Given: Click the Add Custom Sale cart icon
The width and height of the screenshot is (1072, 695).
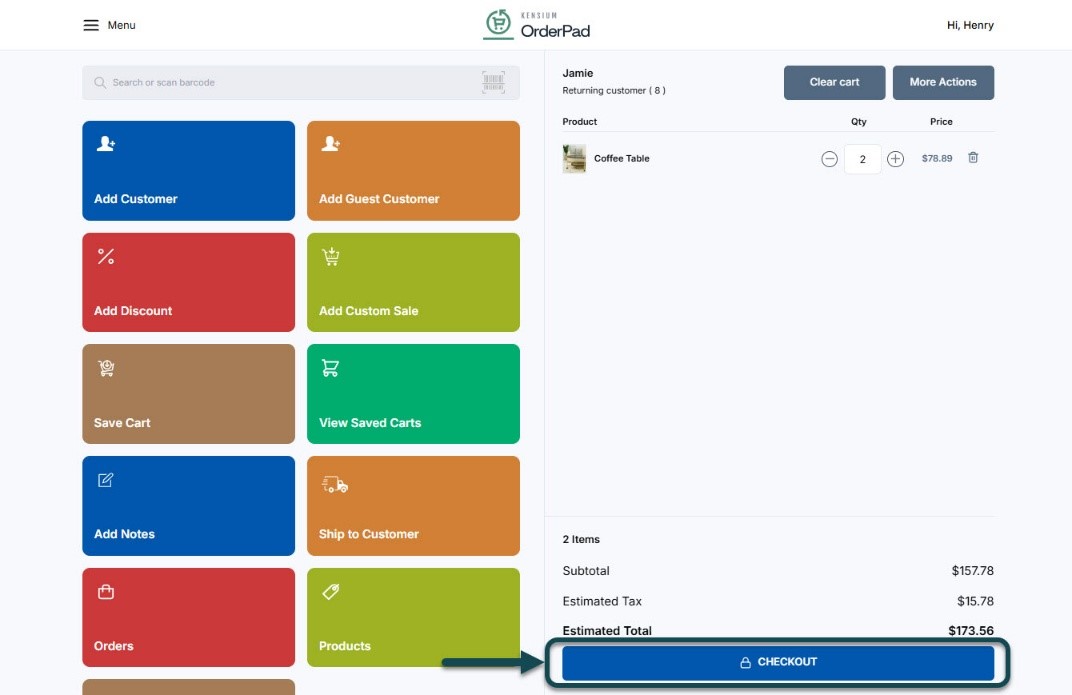Looking at the screenshot, I should pyautogui.click(x=331, y=256).
